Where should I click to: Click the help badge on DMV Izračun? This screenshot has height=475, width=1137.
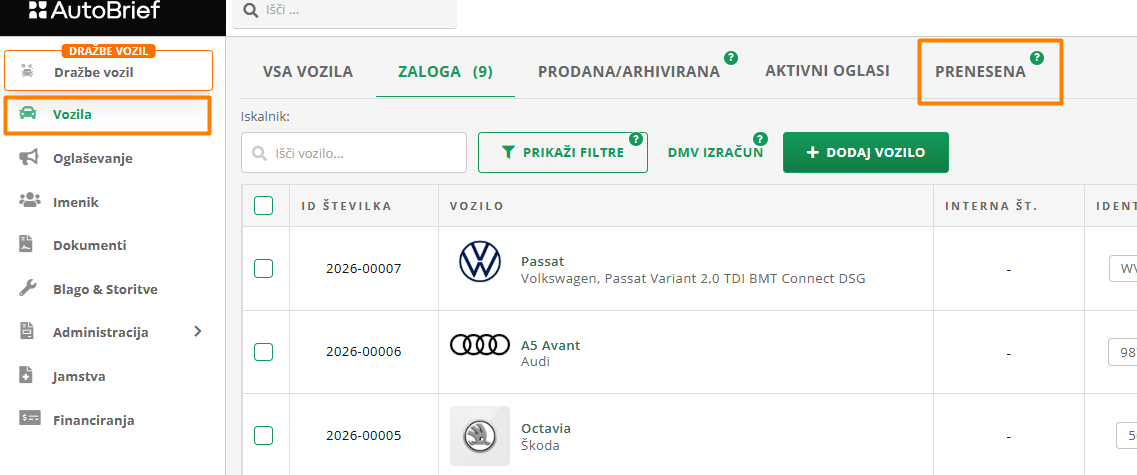760,139
